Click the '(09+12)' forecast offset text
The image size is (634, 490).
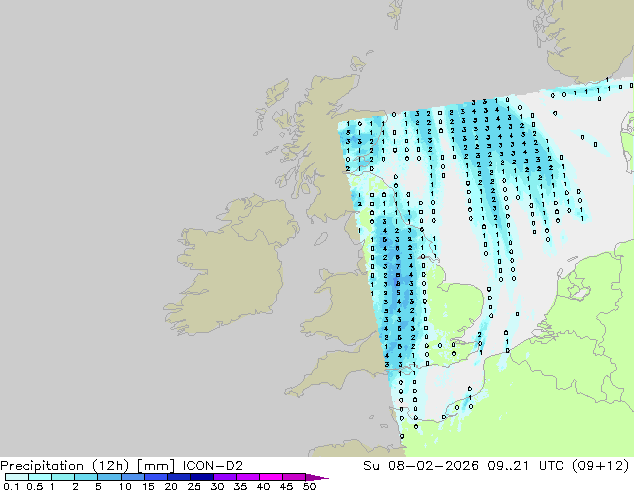[601, 466]
